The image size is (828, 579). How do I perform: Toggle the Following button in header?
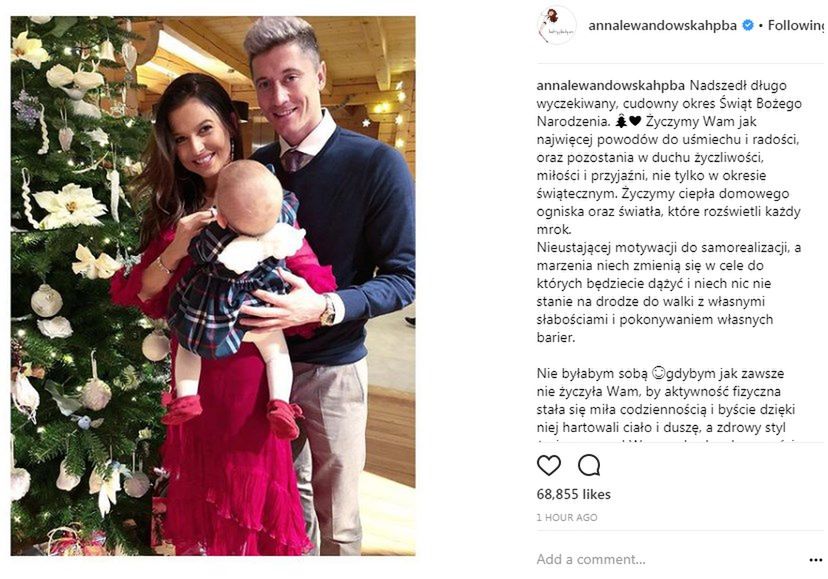796,25
